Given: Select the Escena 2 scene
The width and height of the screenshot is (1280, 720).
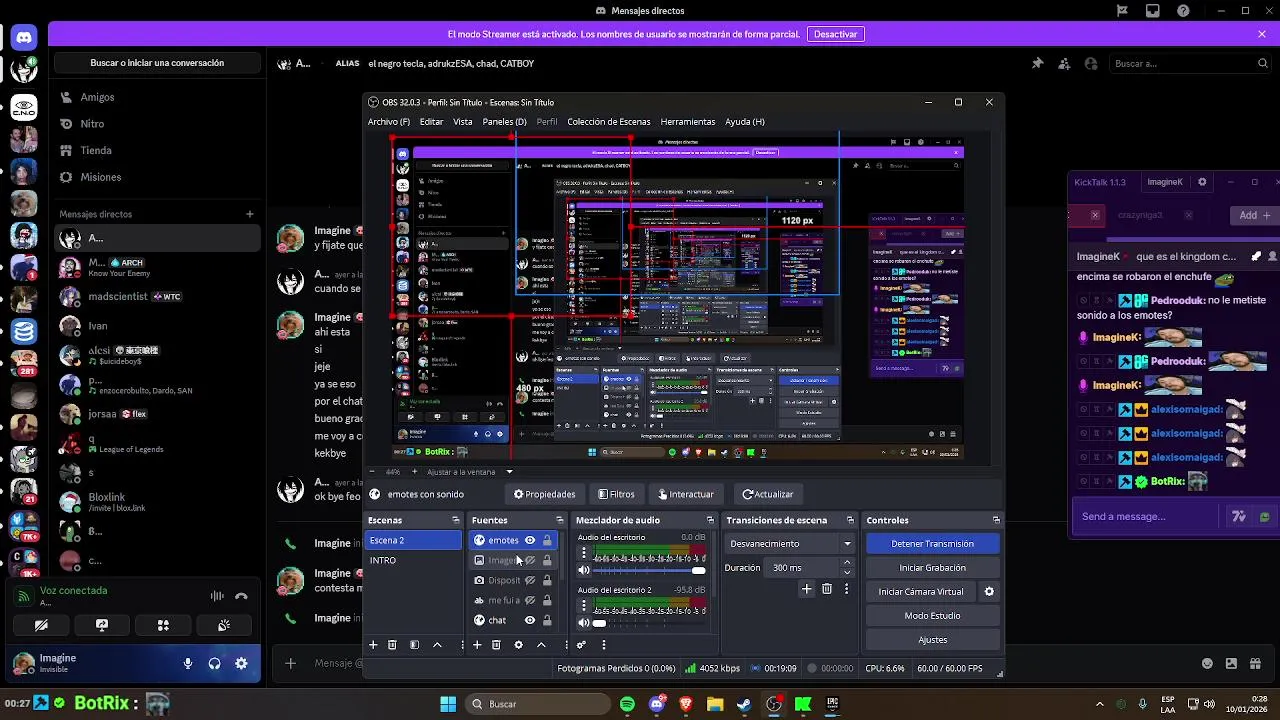Looking at the screenshot, I should (413, 540).
